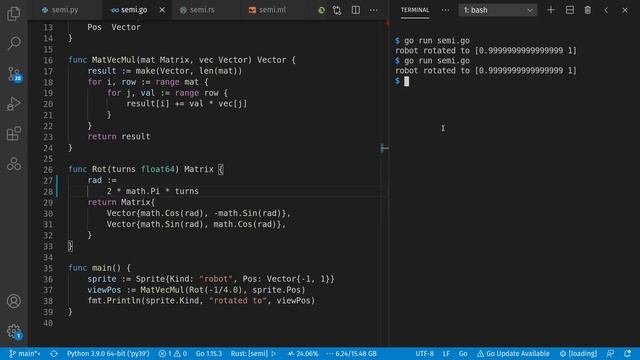Open the Manage gear icon
This screenshot has width=640, height=360.
click(14, 332)
